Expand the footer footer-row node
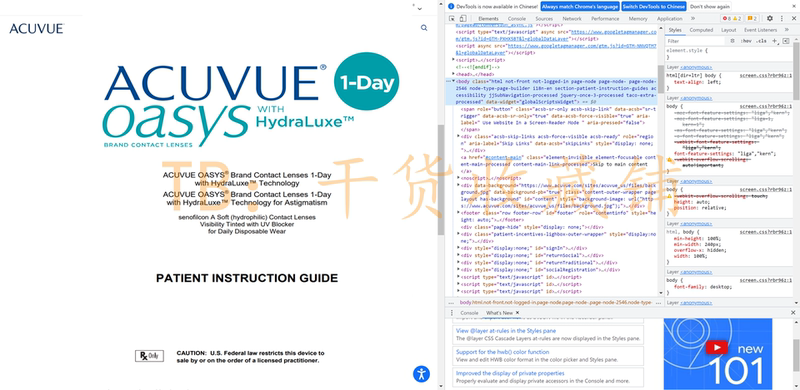Image resolution: width=800 pixels, height=390 pixels. (x=458, y=212)
